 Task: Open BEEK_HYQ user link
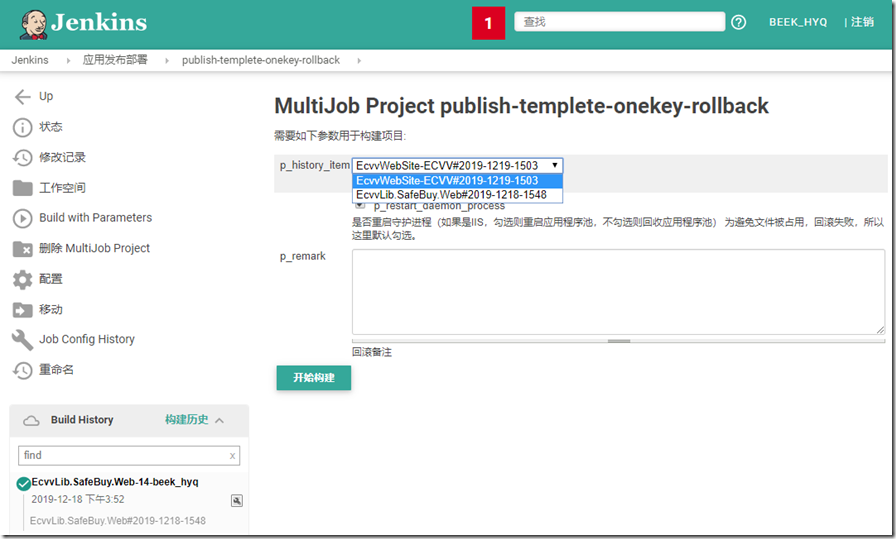pyautogui.click(x=798, y=22)
